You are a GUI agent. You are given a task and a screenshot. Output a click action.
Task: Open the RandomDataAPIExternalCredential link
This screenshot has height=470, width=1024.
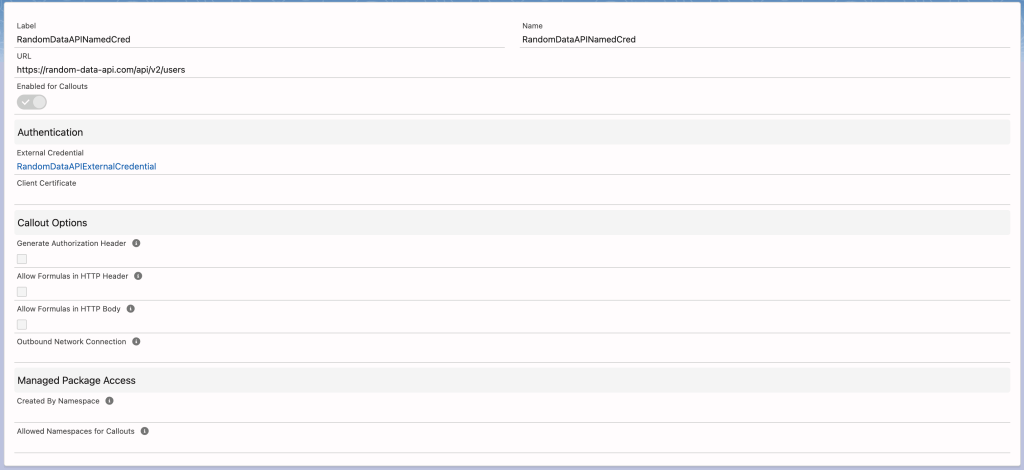point(86,167)
